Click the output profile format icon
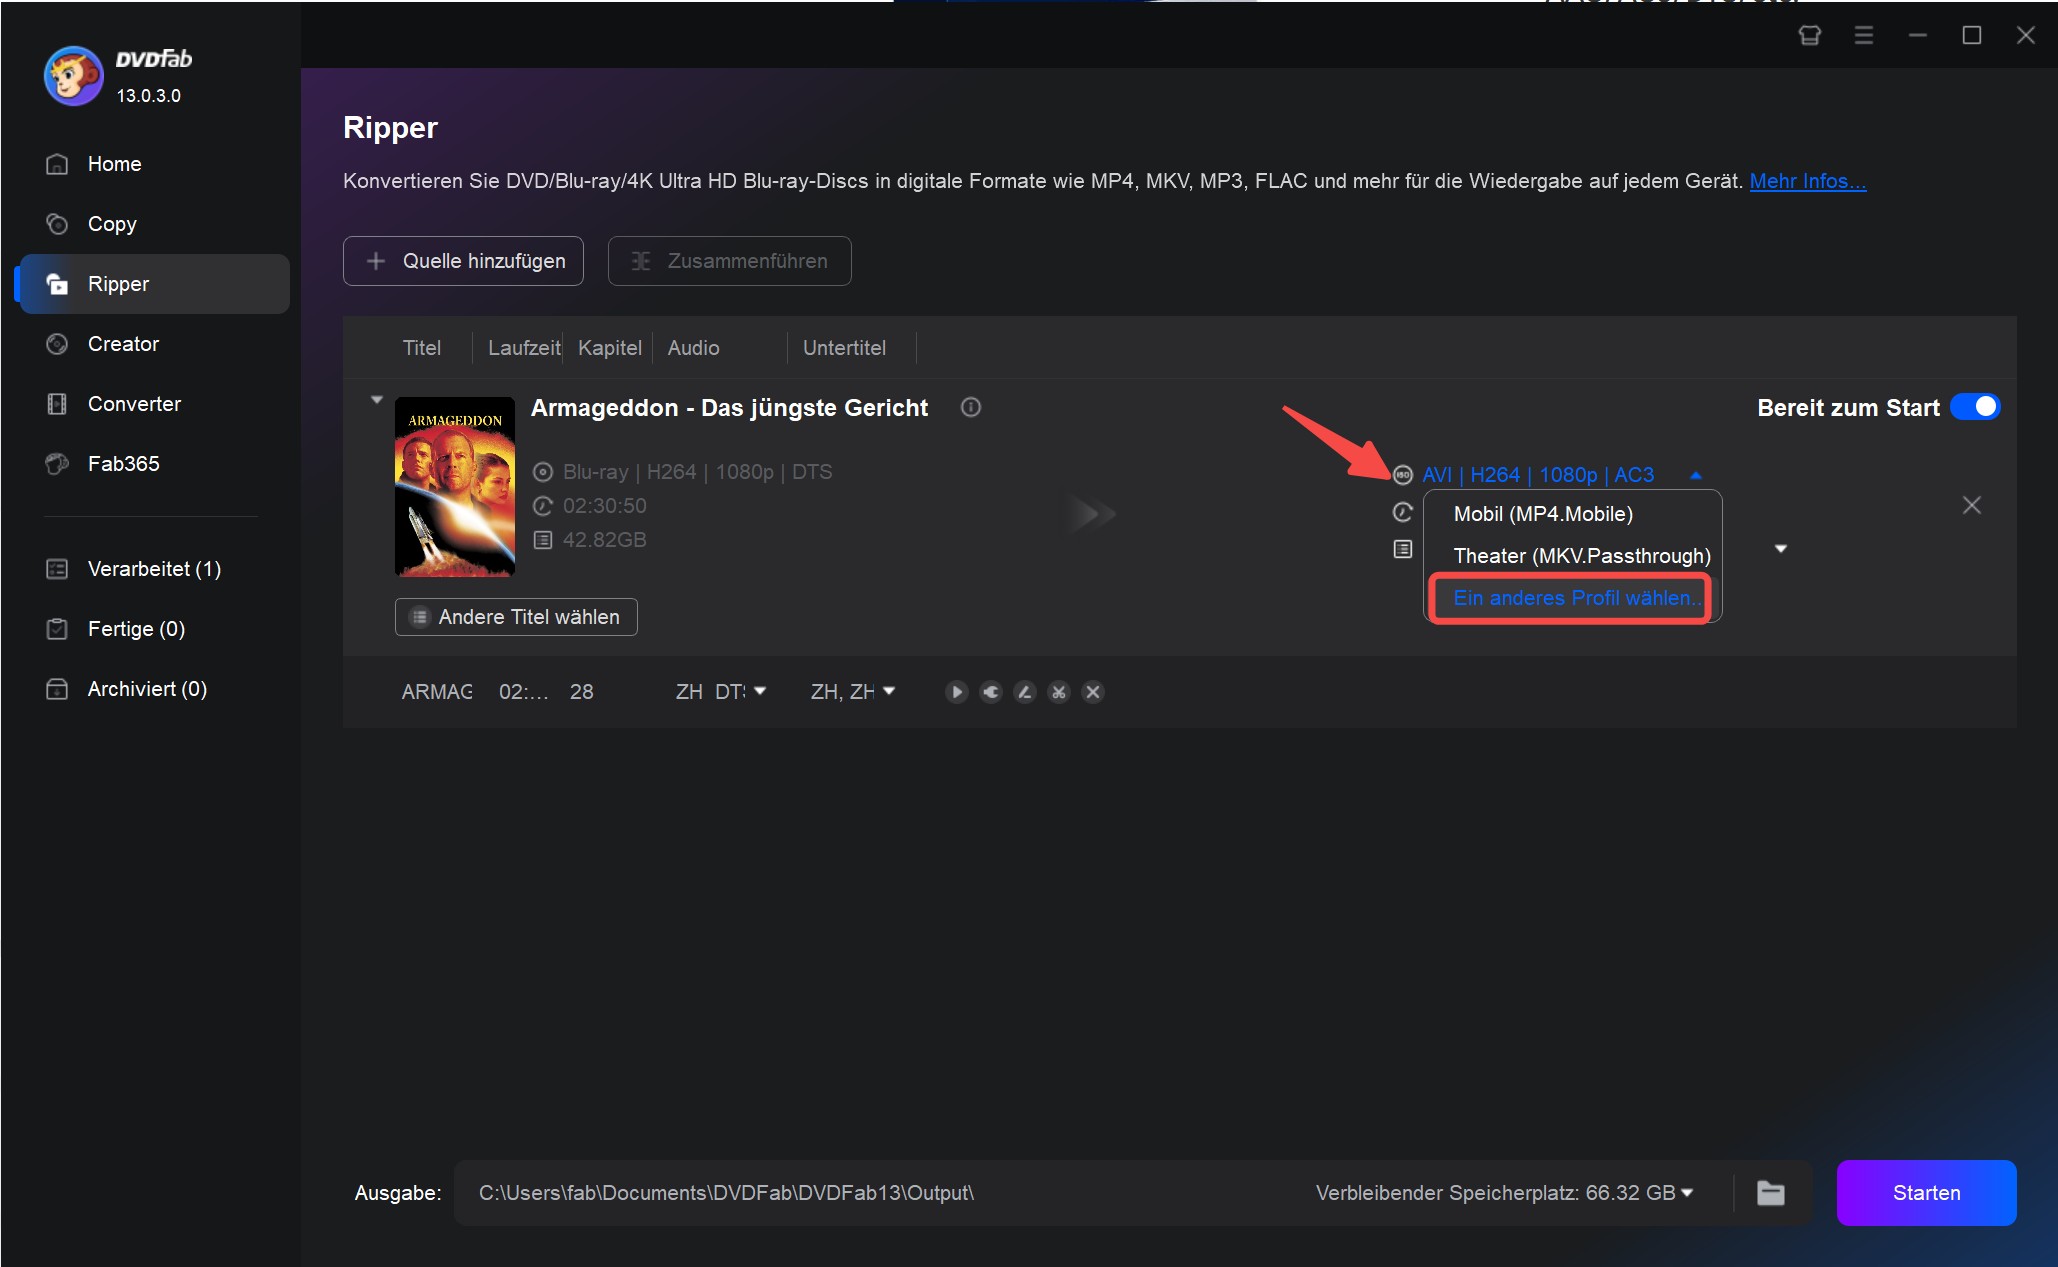The image size is (2058, 1267). [x=1402, y=475]
